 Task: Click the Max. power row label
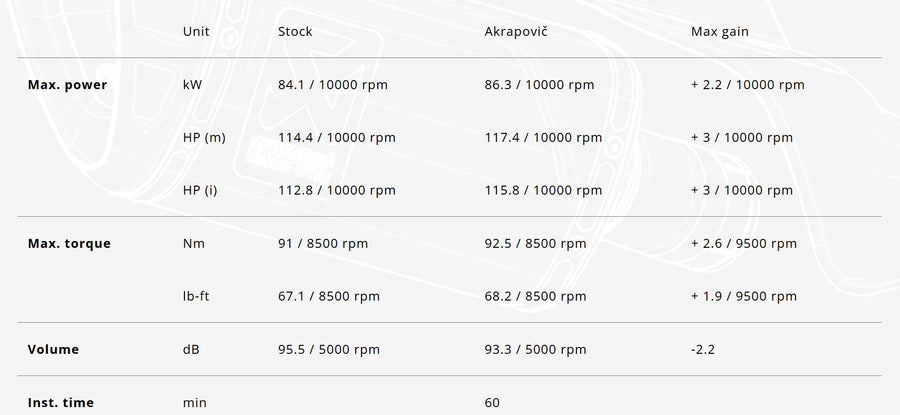67,85
